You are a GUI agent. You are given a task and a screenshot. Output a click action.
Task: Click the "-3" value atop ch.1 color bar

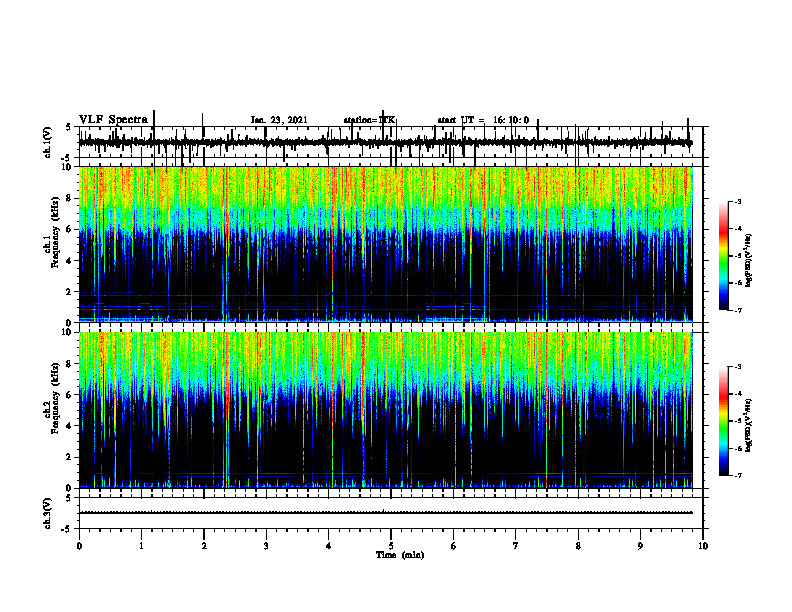coord(737,201)
